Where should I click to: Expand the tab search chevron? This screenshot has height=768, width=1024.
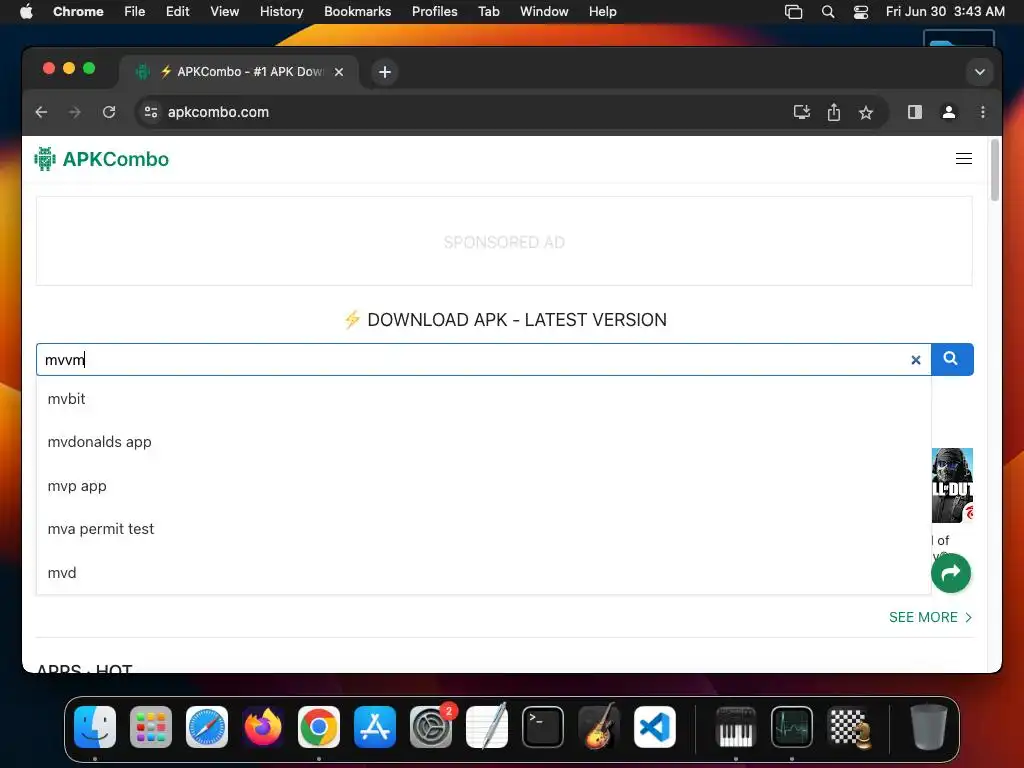(x=980, y=72)
